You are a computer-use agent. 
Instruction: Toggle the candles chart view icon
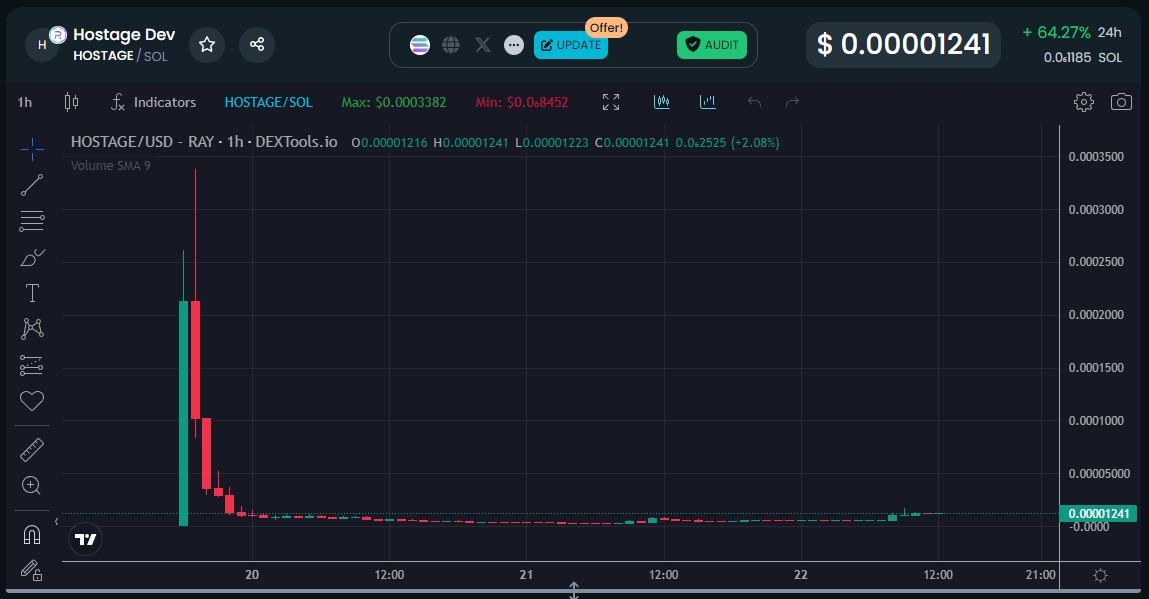point(662,102)
